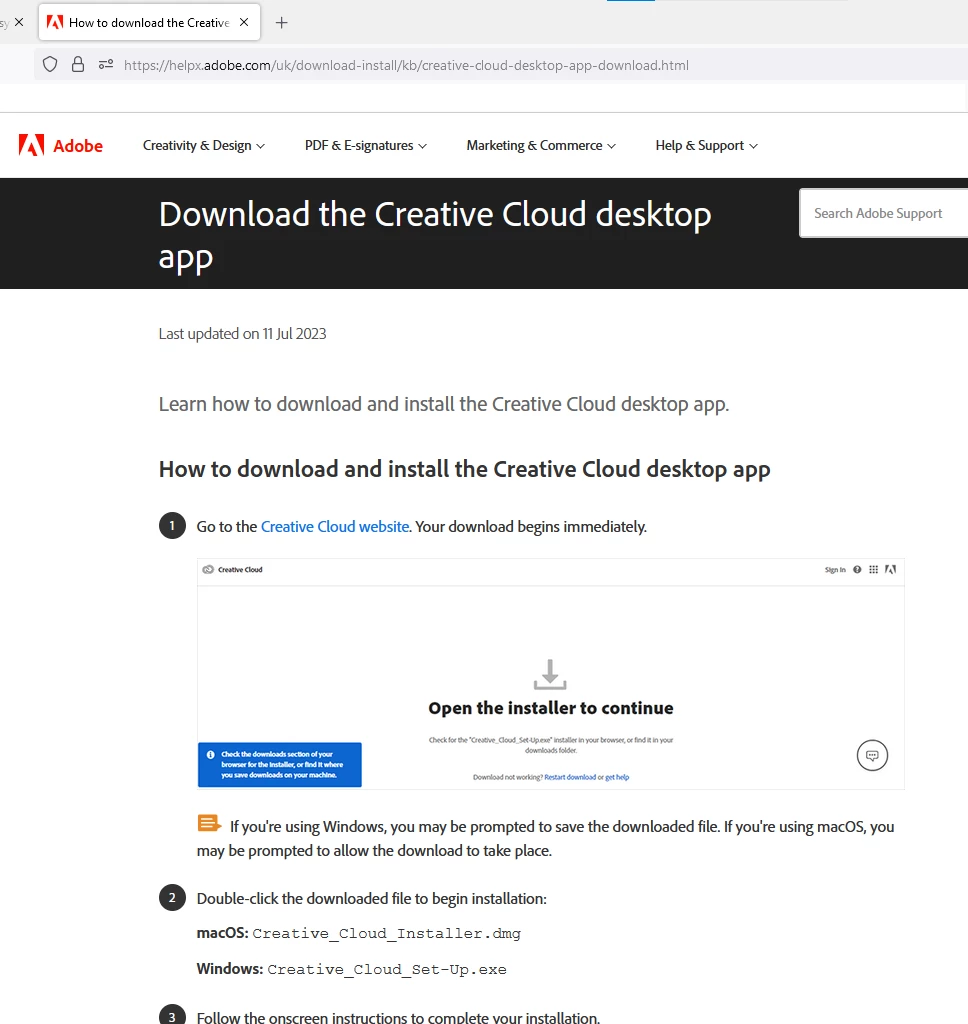This screenshot has height=1024, width=968.
Task: Click the Restart download link in image
Action: pos(570,777)
